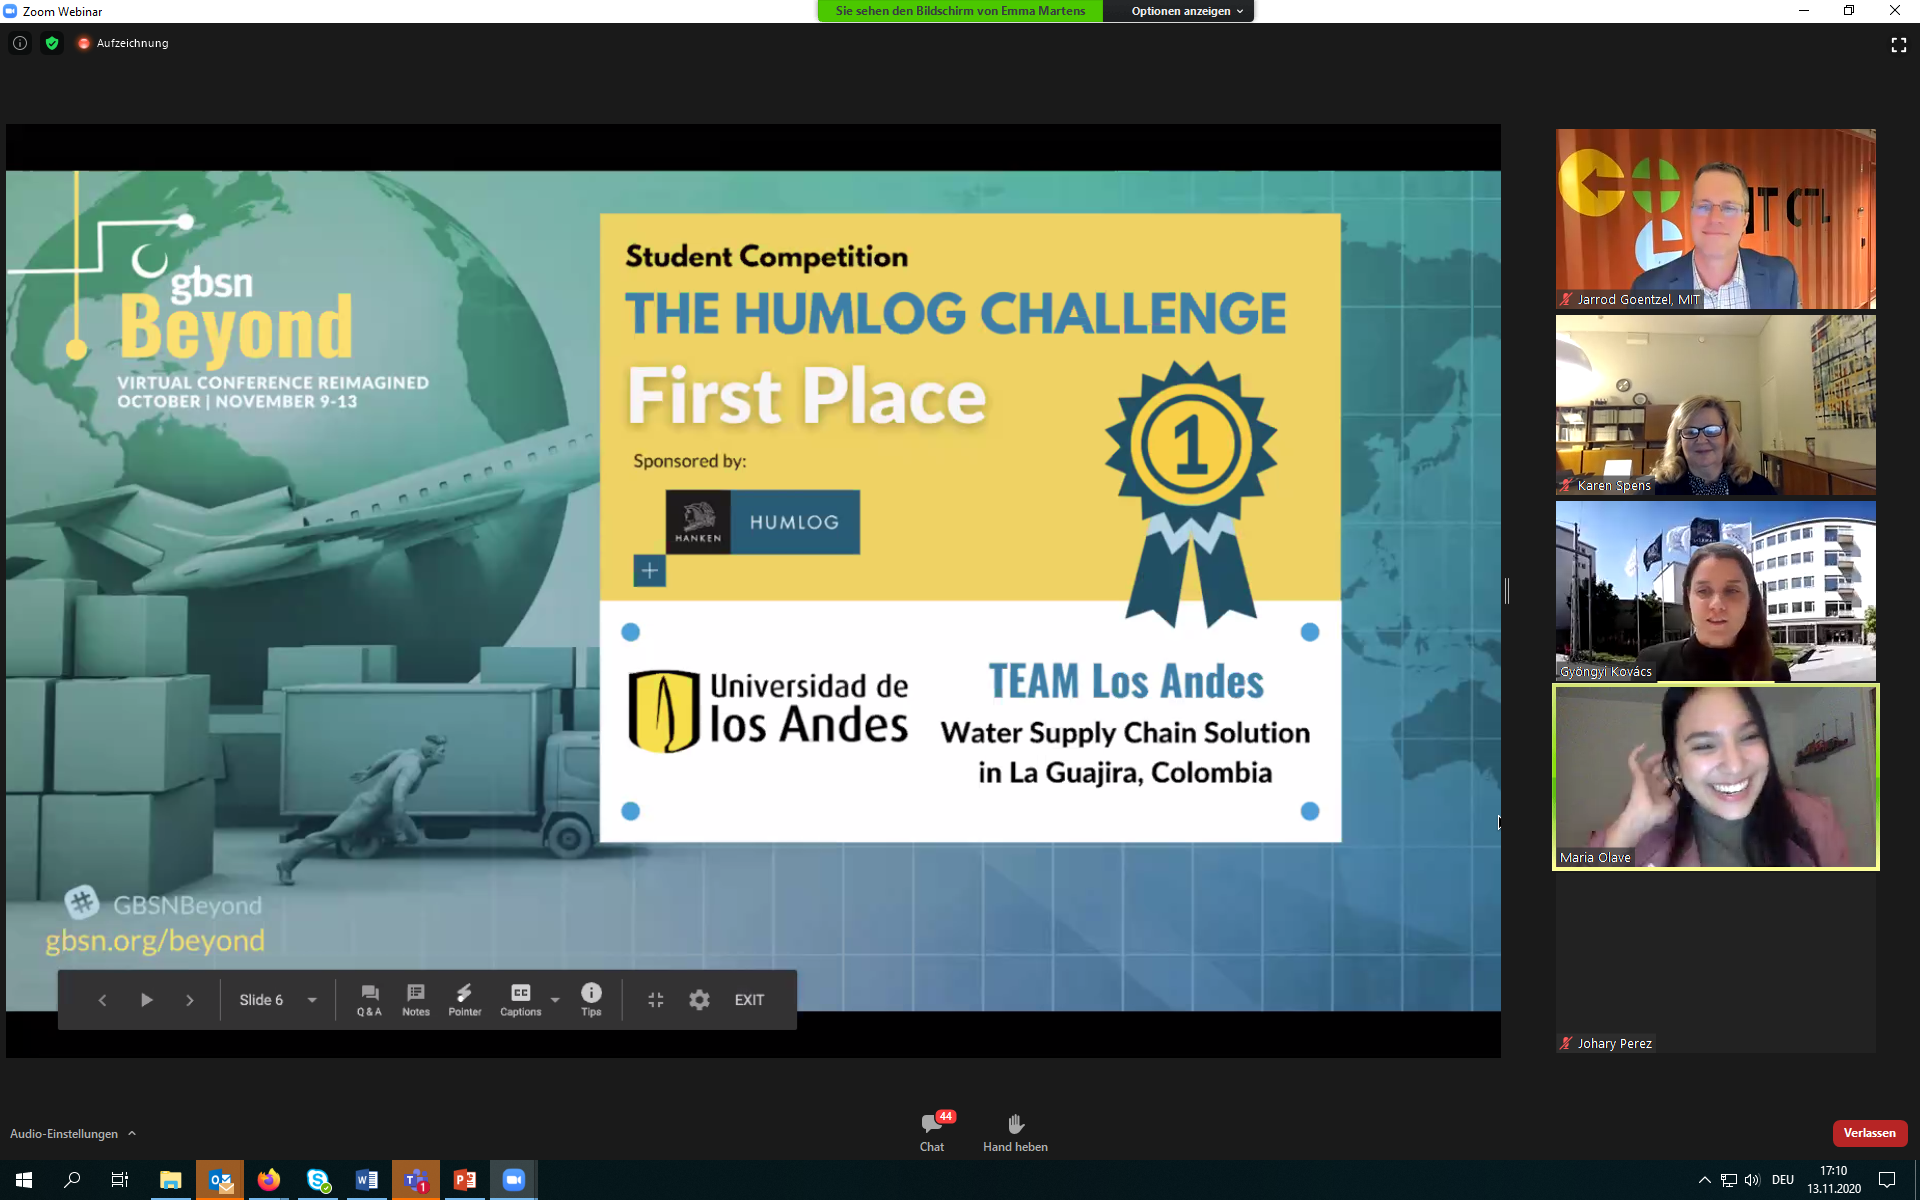This screenshot has height=1200, width=1920.
Task: Open the Tips info icon
Action: [591, 999]
